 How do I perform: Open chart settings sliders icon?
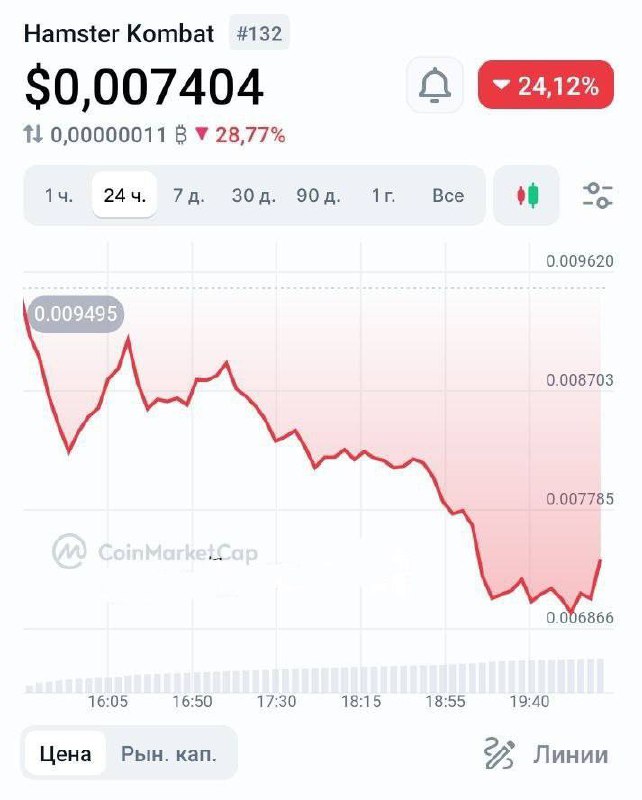(x=597, y=195)
